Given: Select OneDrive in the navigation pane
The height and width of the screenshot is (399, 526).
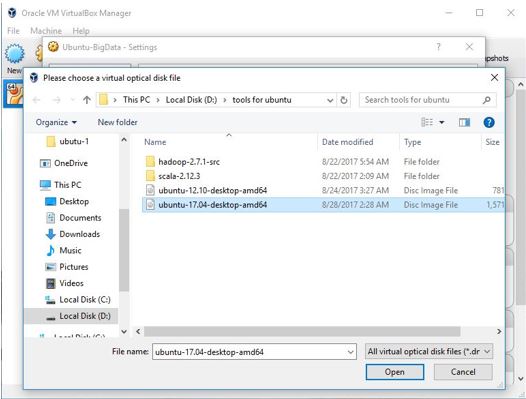Looking at the screenshot, I should pos(64,163).
